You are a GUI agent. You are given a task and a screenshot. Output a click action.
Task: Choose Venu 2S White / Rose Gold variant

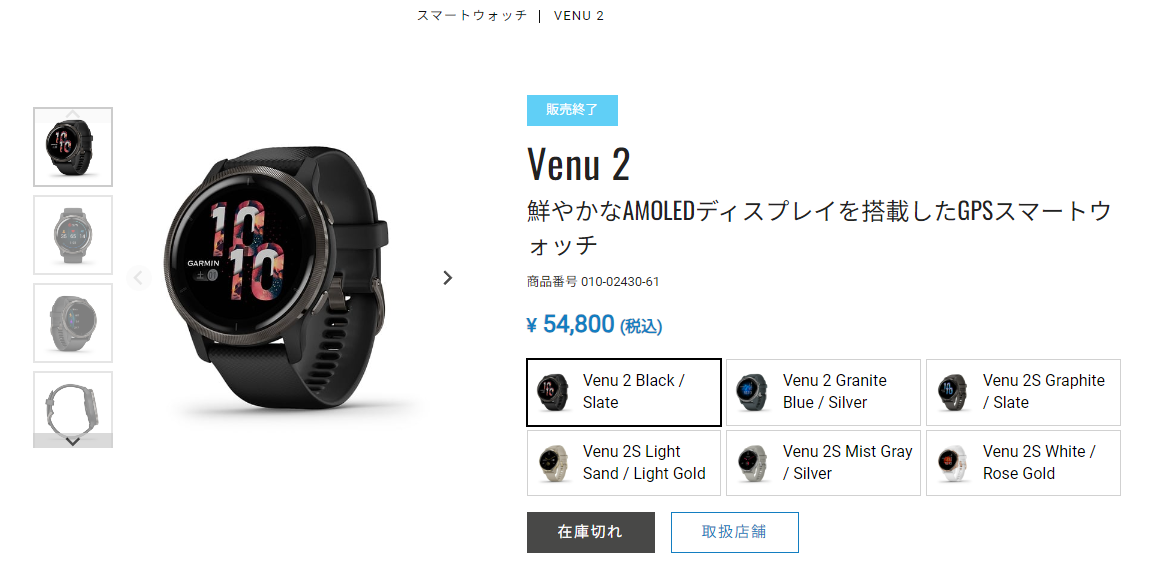1024,463
